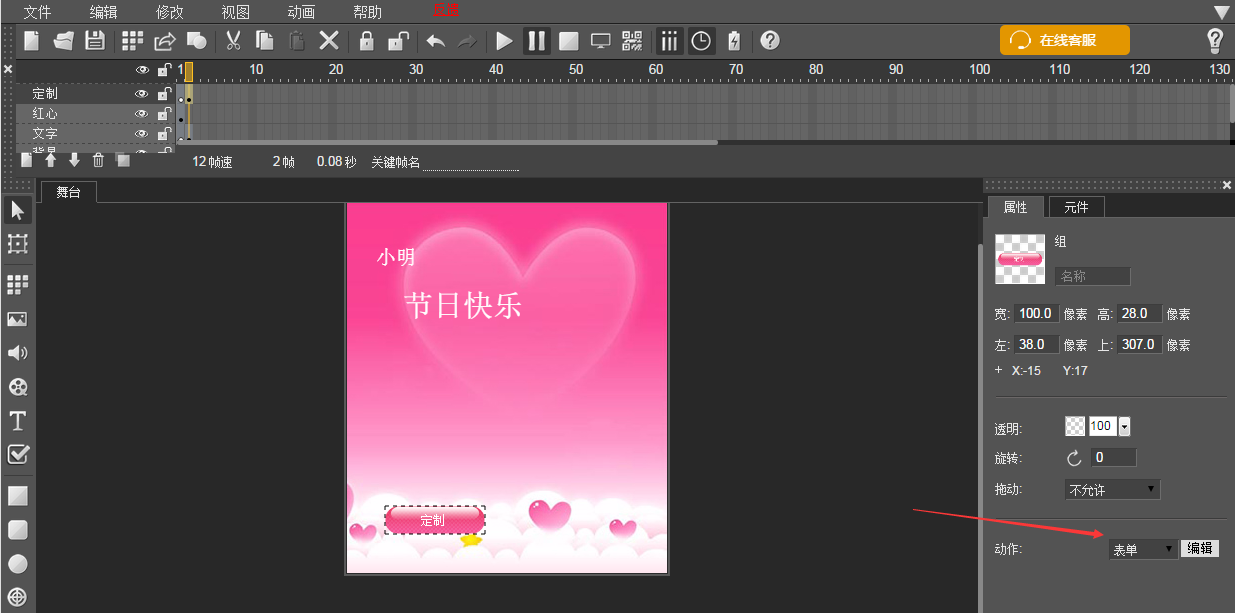The image size is (1235, 613).
Task: Click the 在线客服 button
Action: point(1063,40)
